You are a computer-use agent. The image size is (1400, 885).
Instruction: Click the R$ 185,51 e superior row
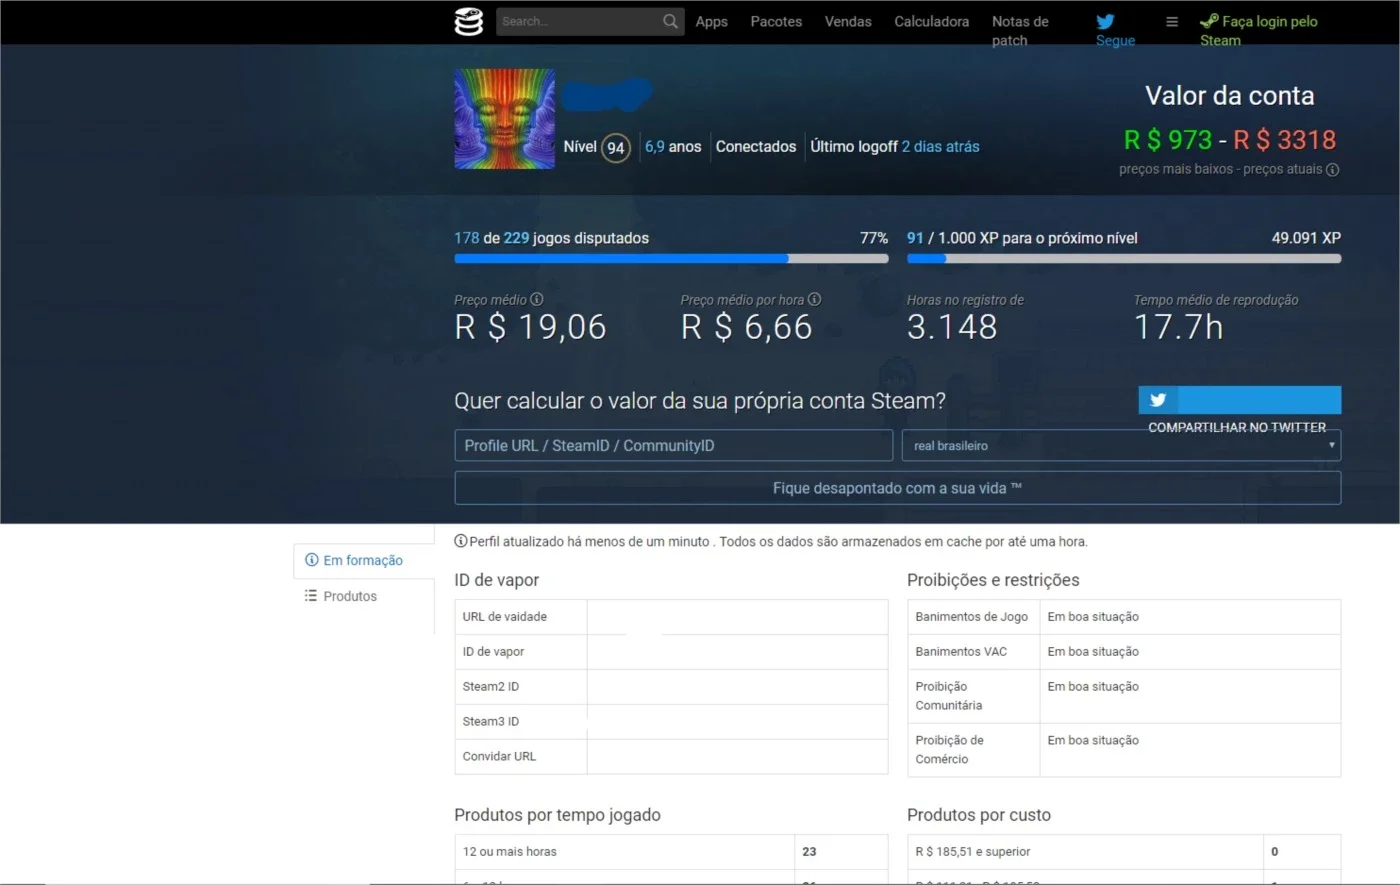point(1124,852)
